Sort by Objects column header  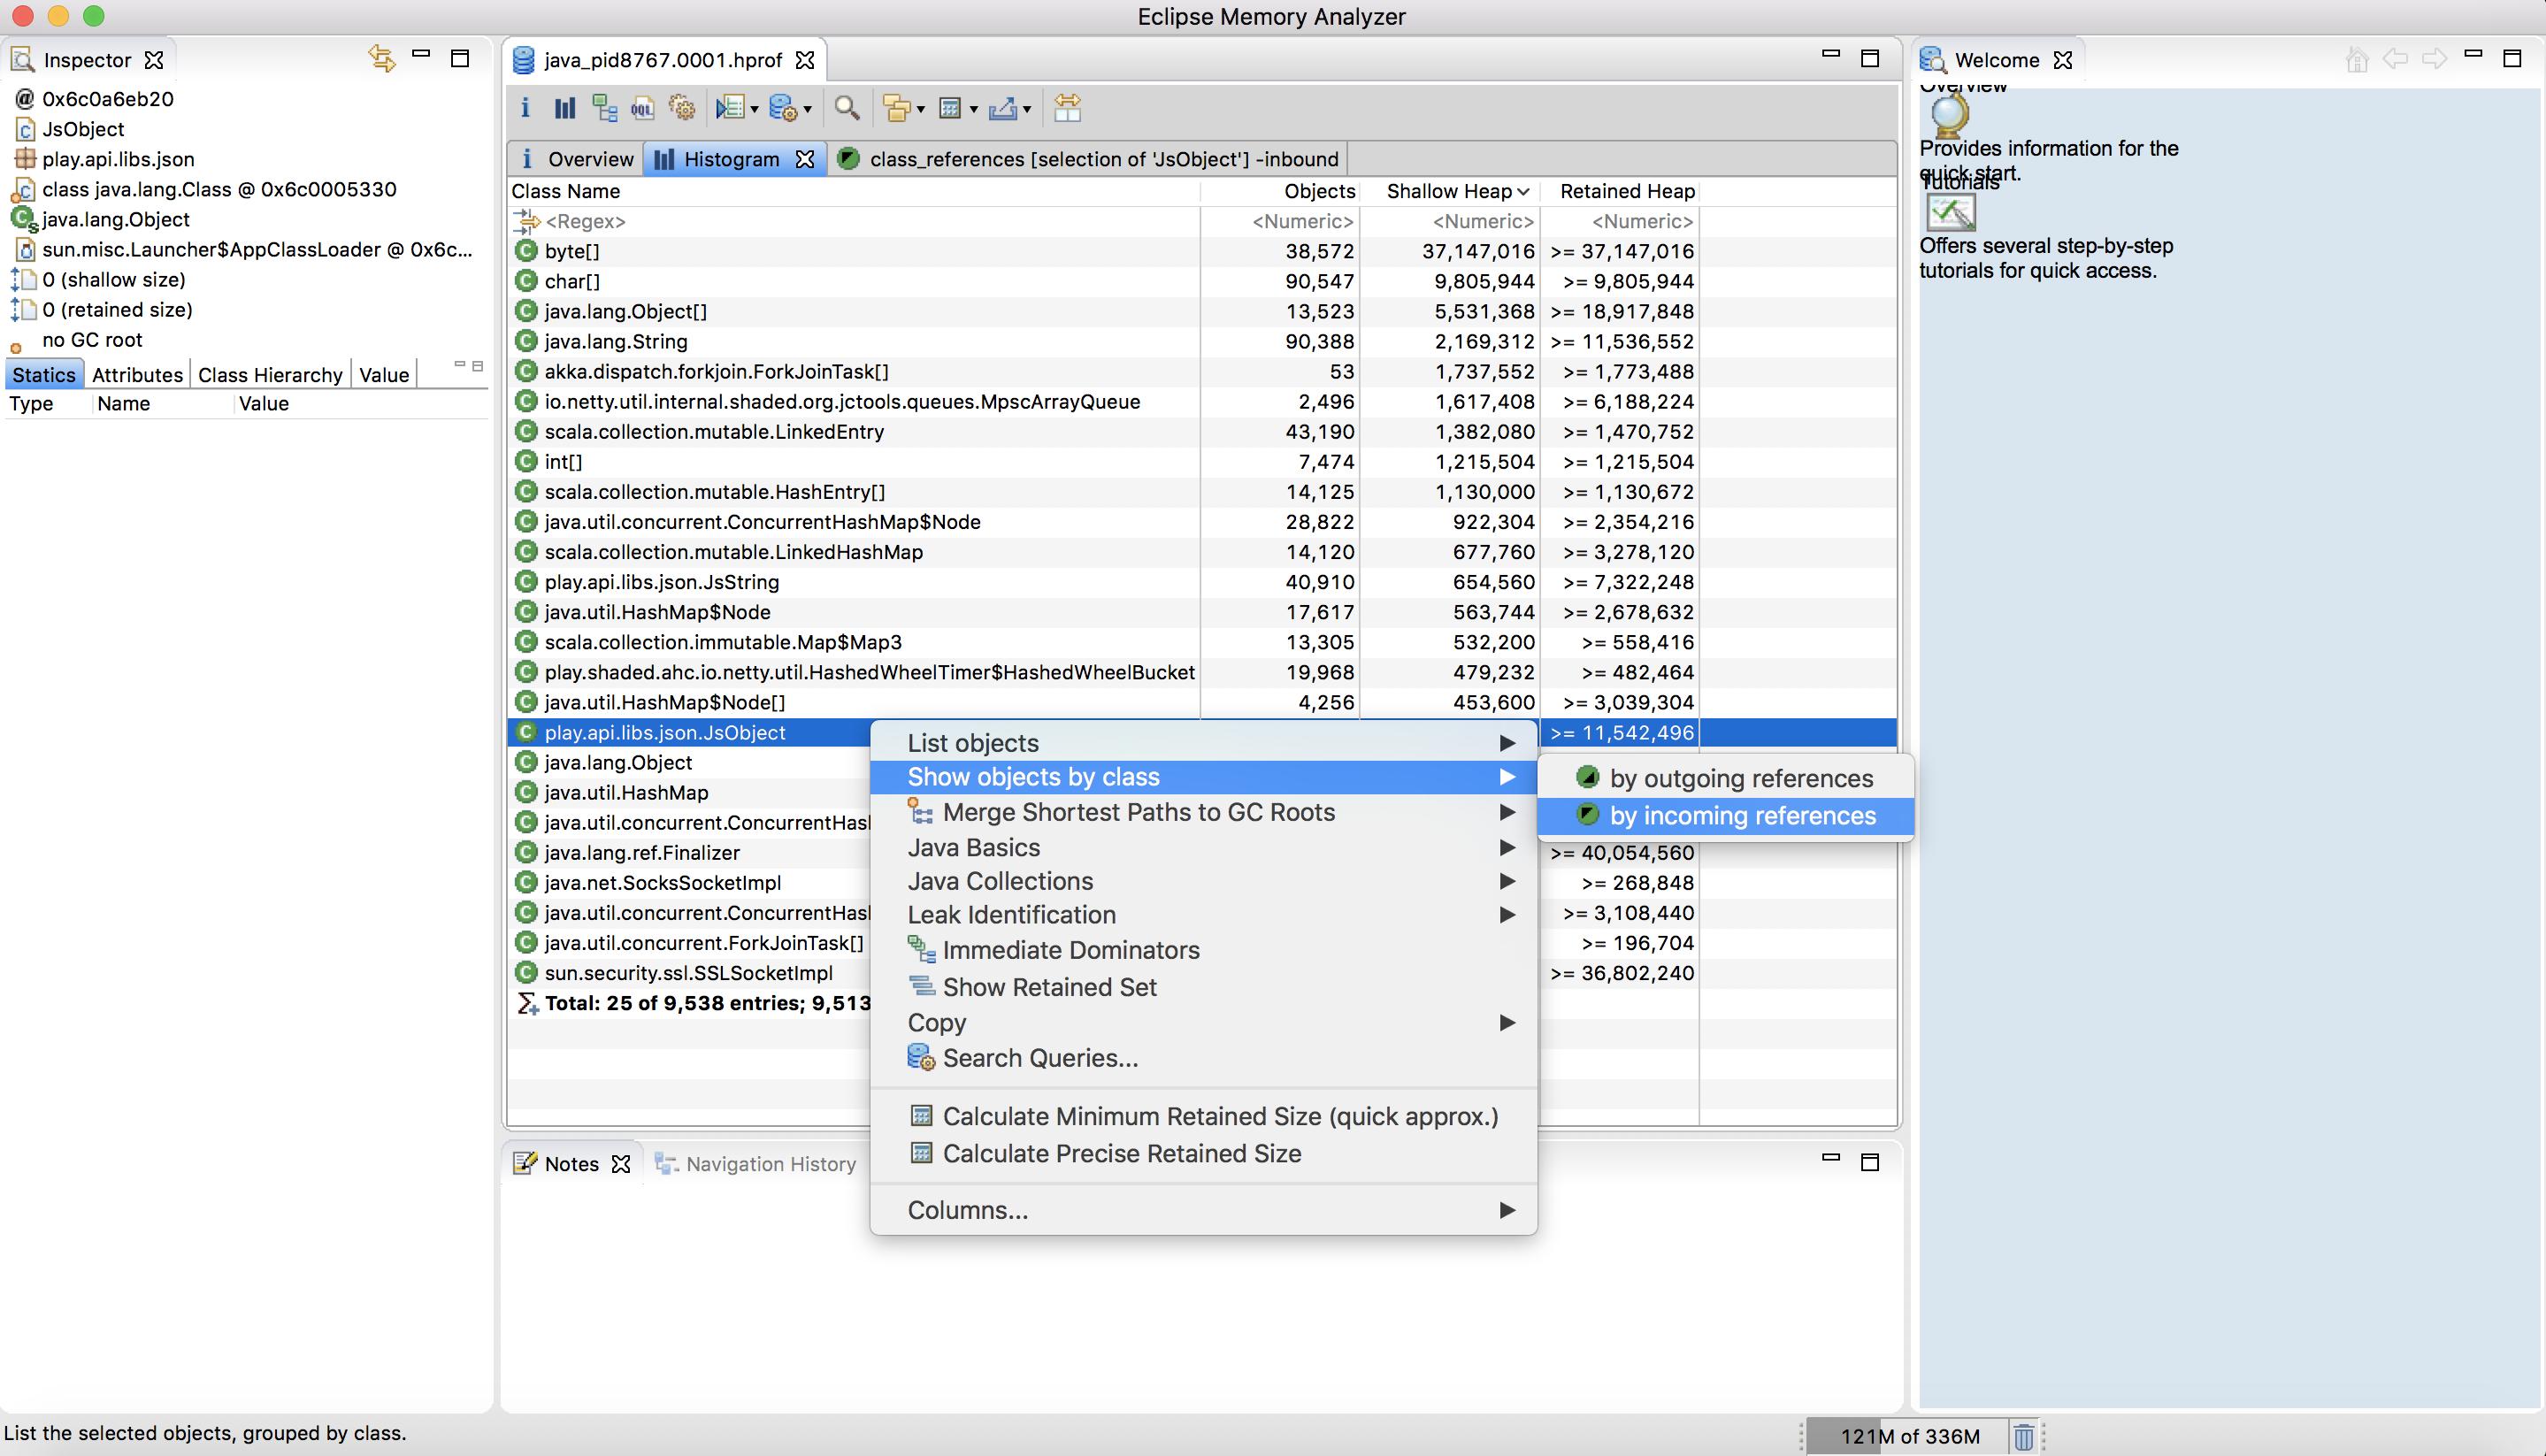pos(1280,191)
